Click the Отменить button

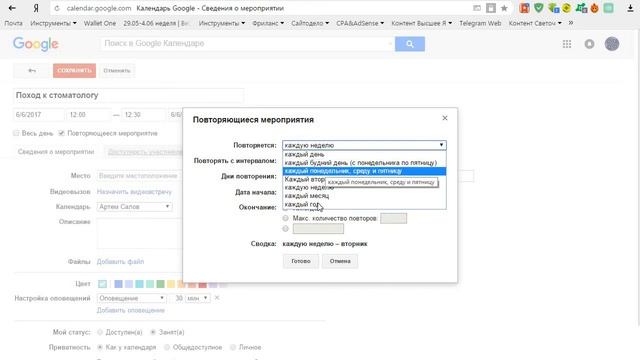117,71
